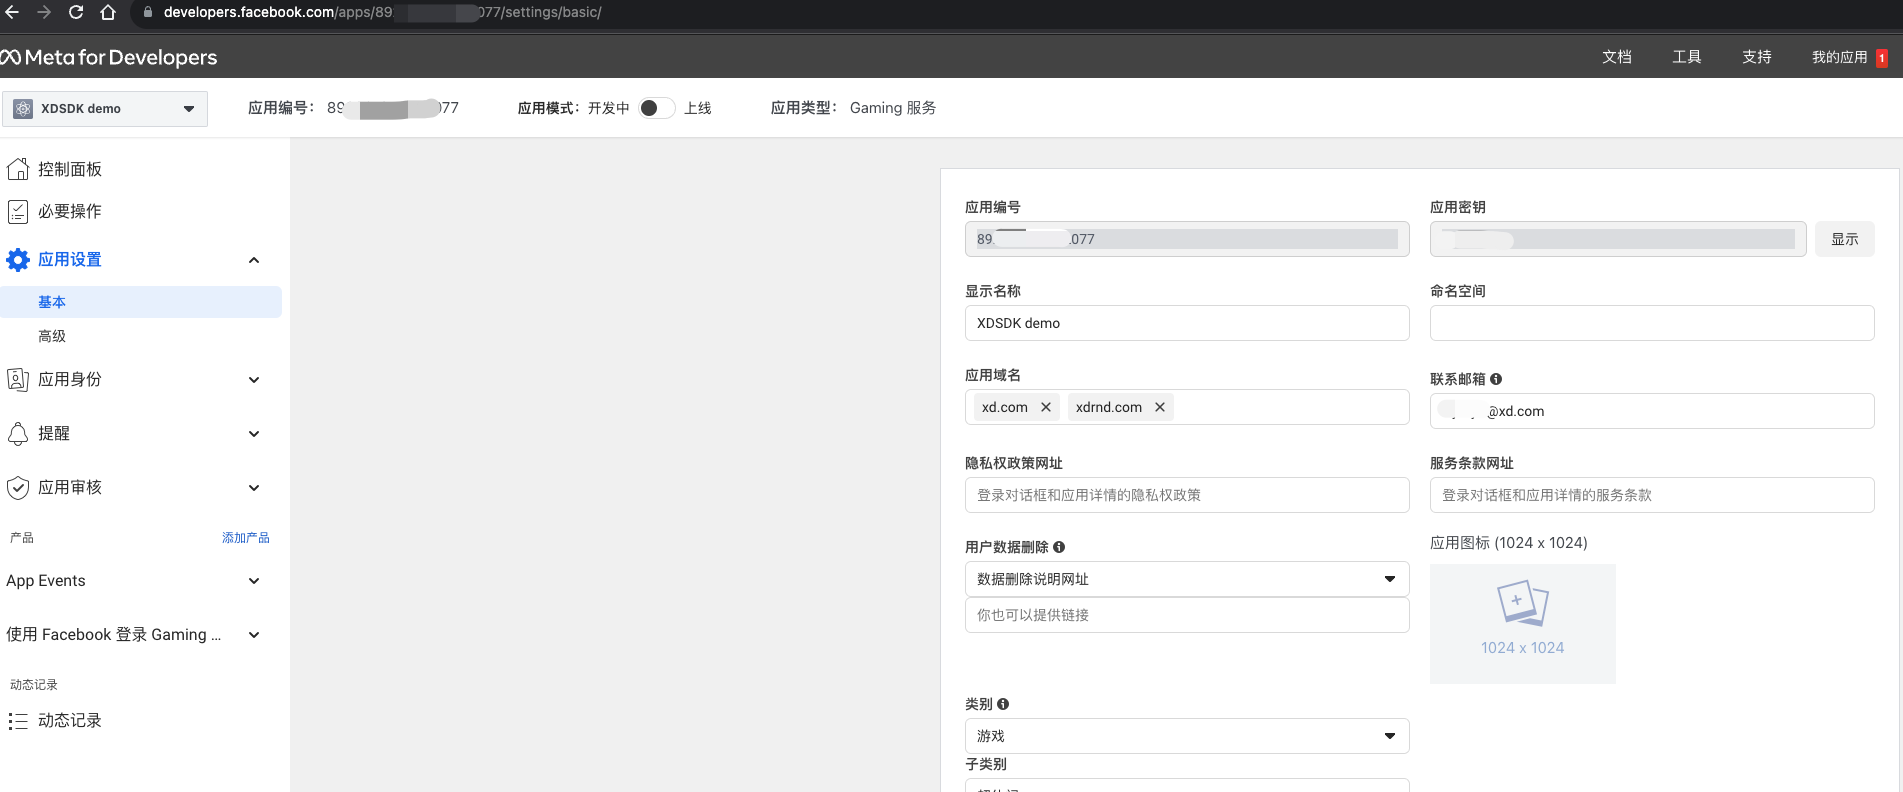Click the Meta for Developers logo
1903x792 pixels.
click(x=109, y=57)
